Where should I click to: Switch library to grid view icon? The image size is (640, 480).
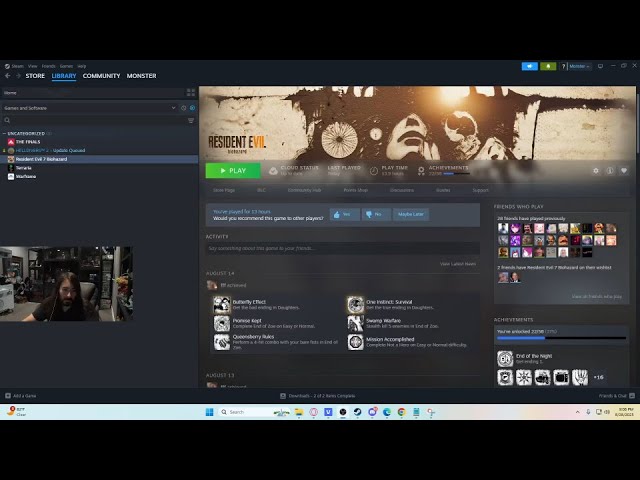pyautogui.click(x=191, y=93)
